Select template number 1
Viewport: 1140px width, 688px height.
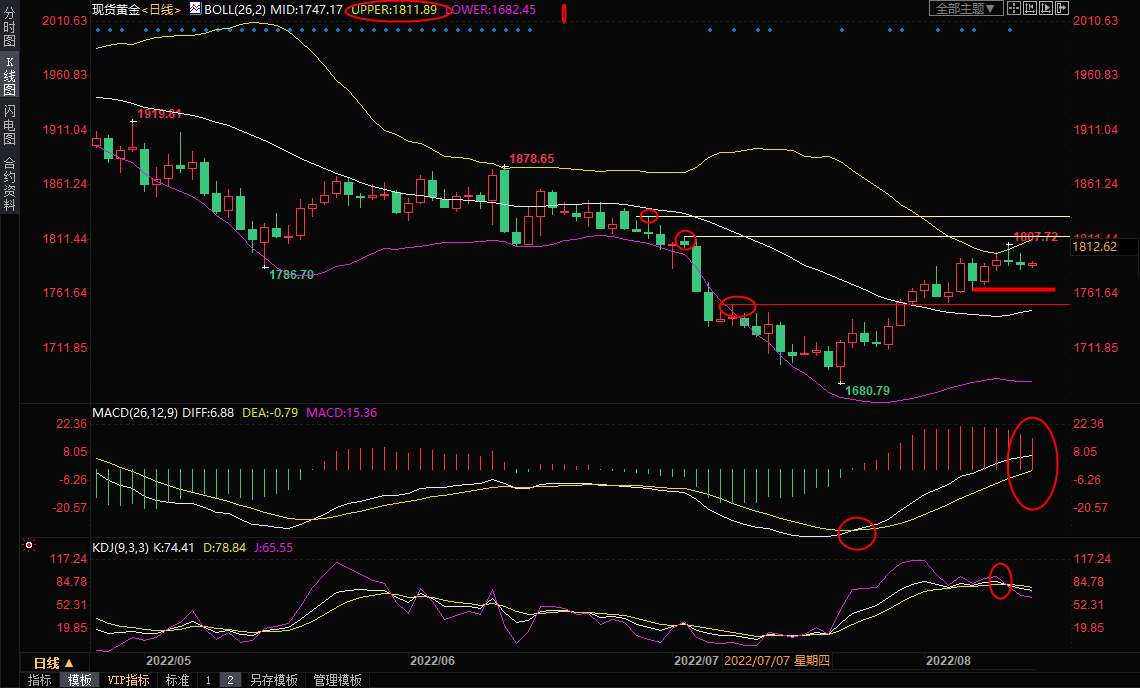click(208, 680)
